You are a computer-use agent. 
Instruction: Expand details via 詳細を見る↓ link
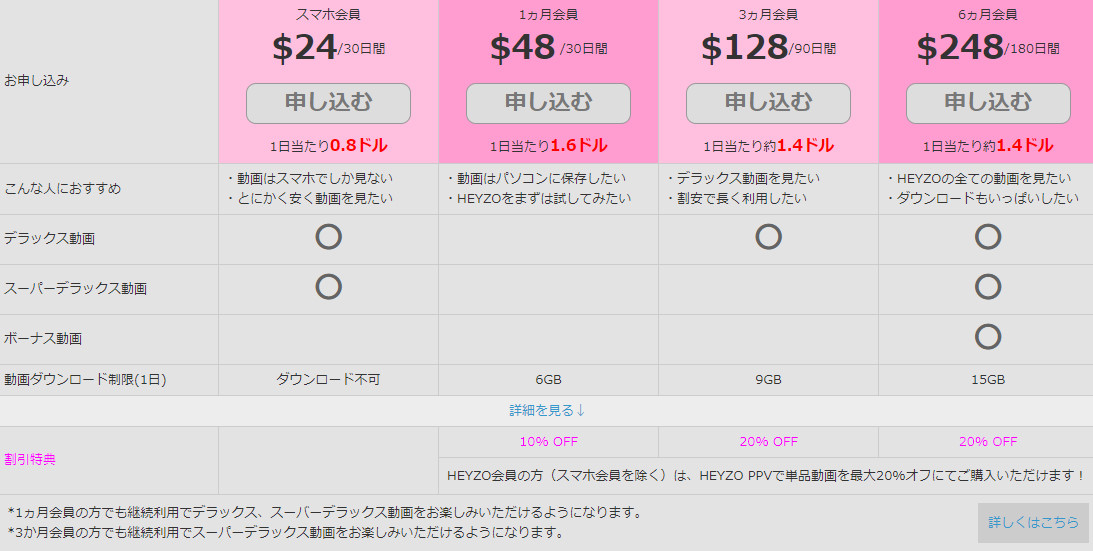click(x=547, y=410)
